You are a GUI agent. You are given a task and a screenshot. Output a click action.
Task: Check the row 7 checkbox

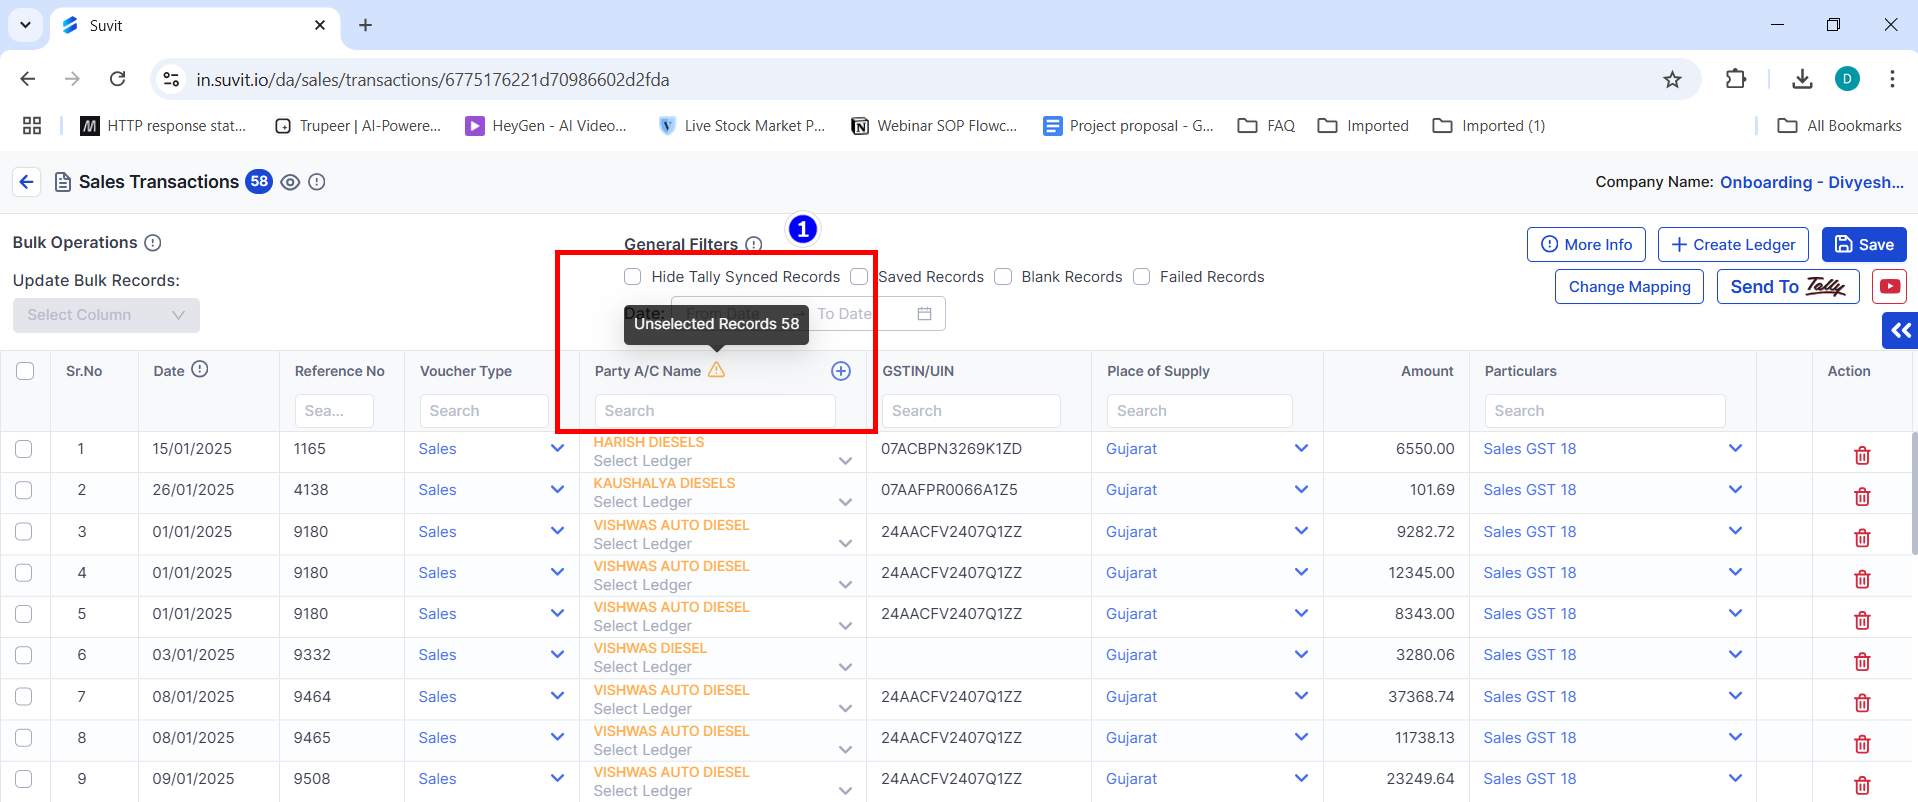pos(24,696)
